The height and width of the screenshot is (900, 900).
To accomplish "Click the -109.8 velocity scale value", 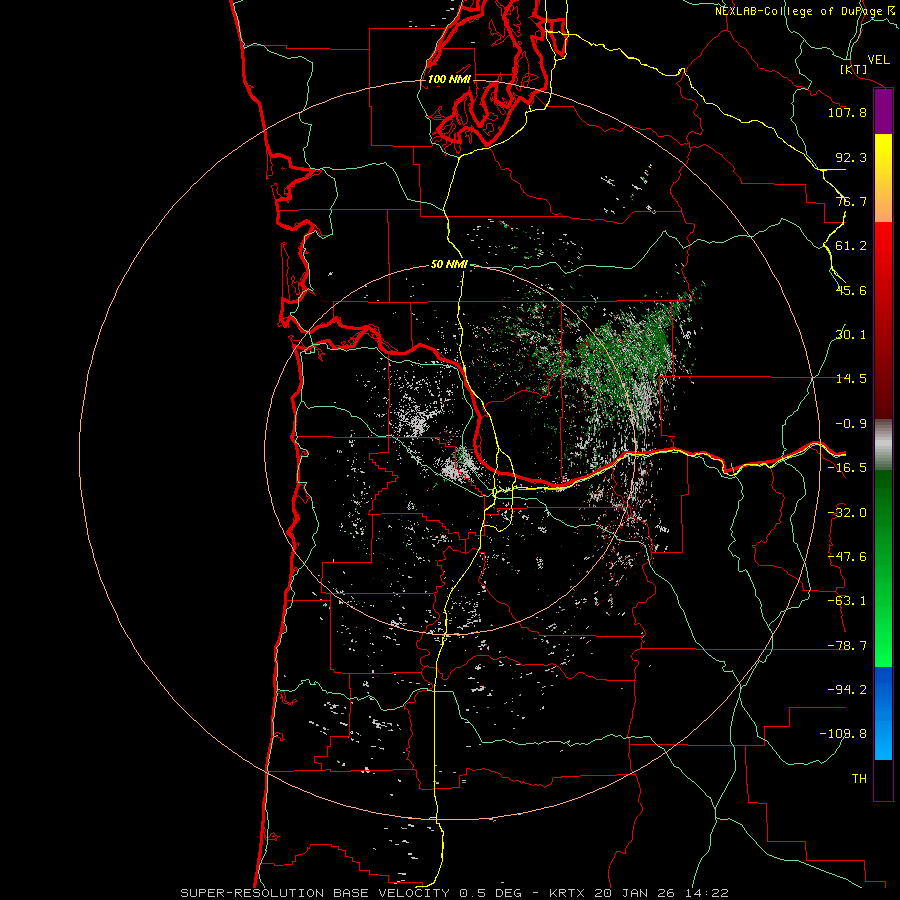I will tap(843, 734).
